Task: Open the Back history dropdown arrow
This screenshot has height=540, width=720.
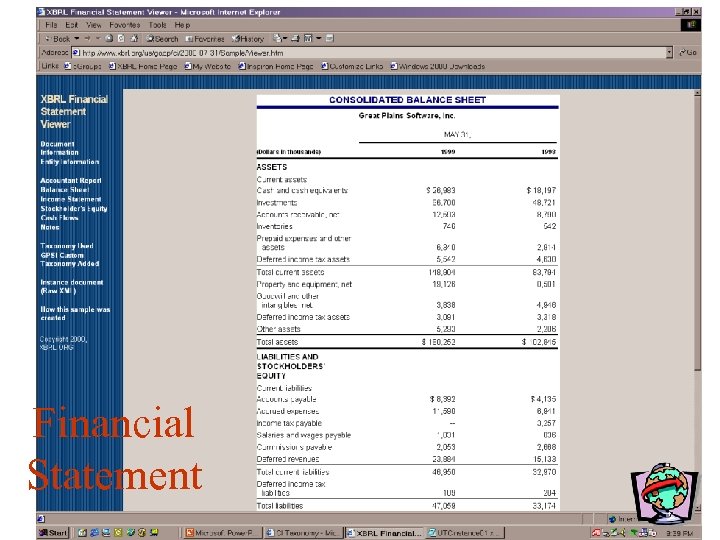Action: (77, 39)
